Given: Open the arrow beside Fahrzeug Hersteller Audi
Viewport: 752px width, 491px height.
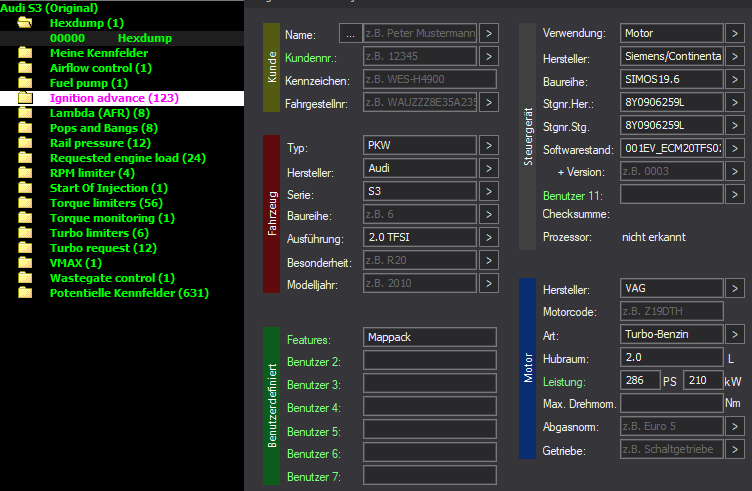Looking at the screenshot, I should click(488, 168).
